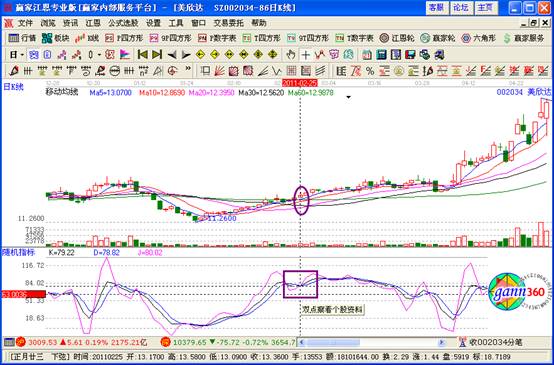Select the three parallel lines tool
The image size is (554, 365).
pyautogui.click(x=320, y=71)
